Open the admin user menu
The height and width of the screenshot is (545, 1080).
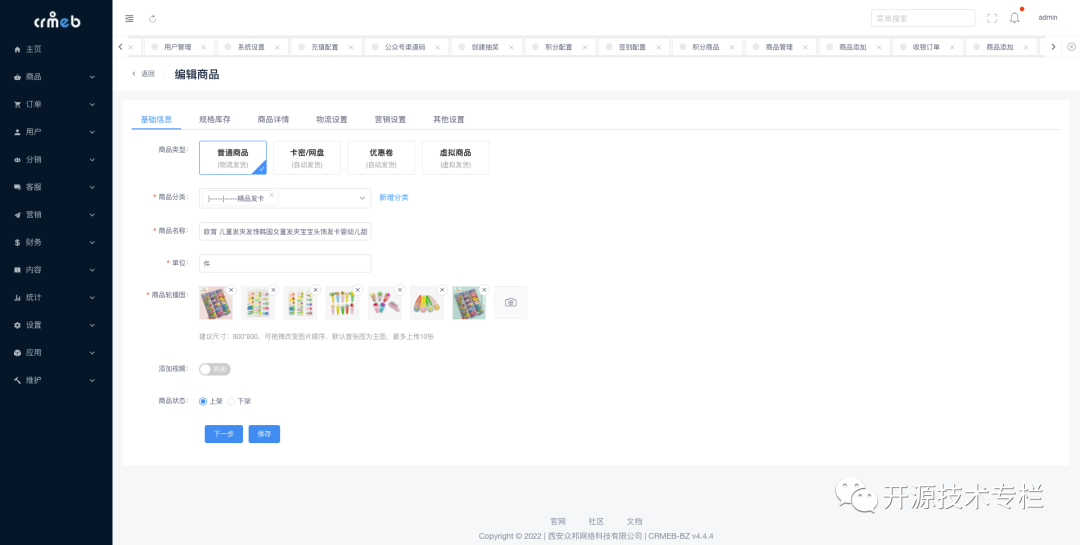(1048, 18)
